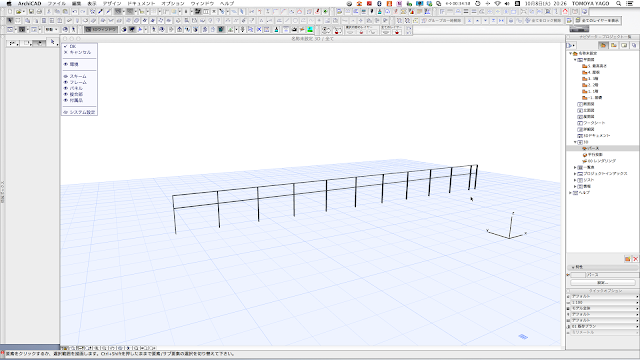640x360 pixels.
Task: Toggle the 環境 eye icon in the edit panel
Action: (66, 64)
